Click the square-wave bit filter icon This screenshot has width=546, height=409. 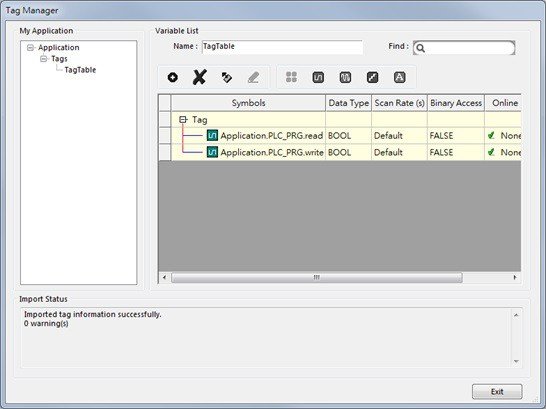pos(318,77)
